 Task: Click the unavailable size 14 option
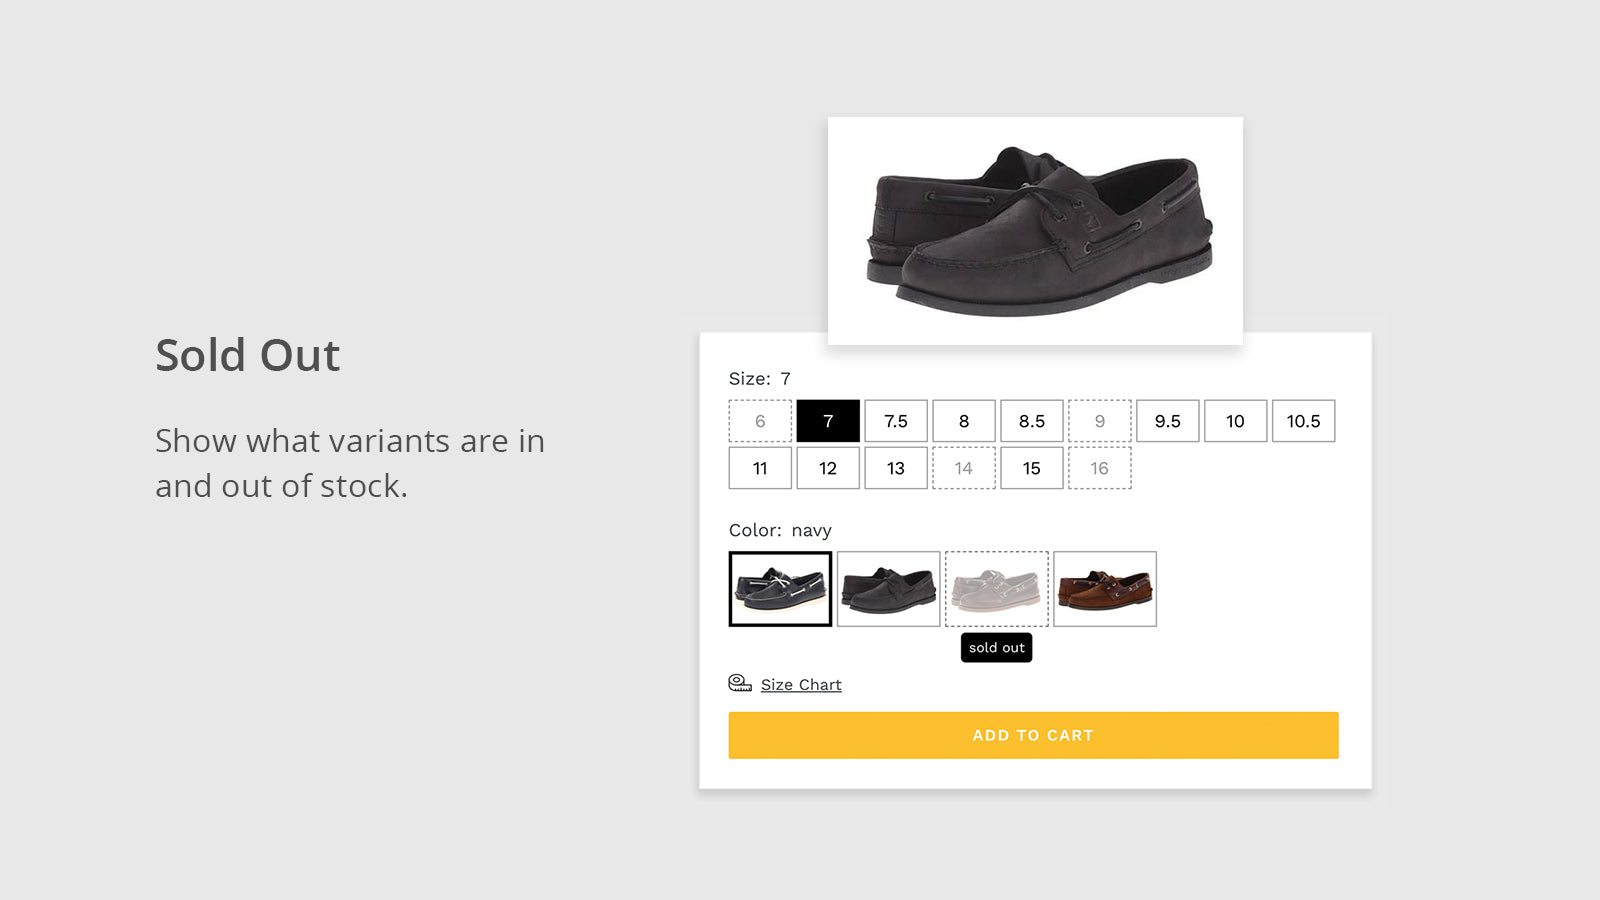pos(963,468)
